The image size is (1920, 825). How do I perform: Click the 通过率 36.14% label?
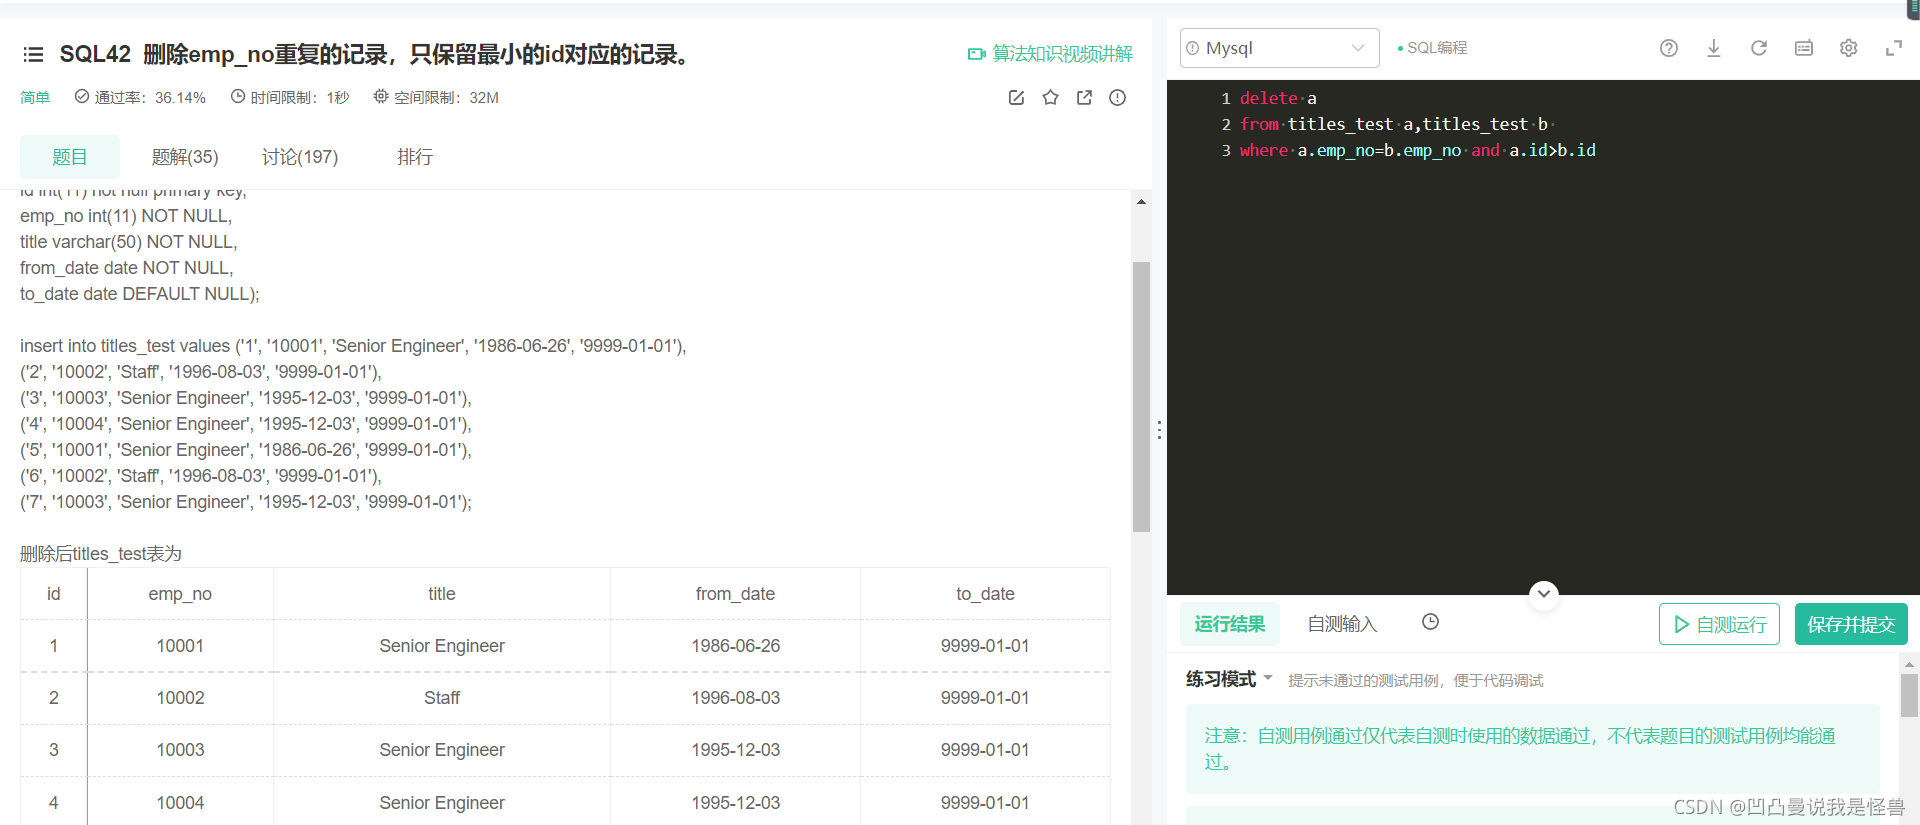pos(140,97)
